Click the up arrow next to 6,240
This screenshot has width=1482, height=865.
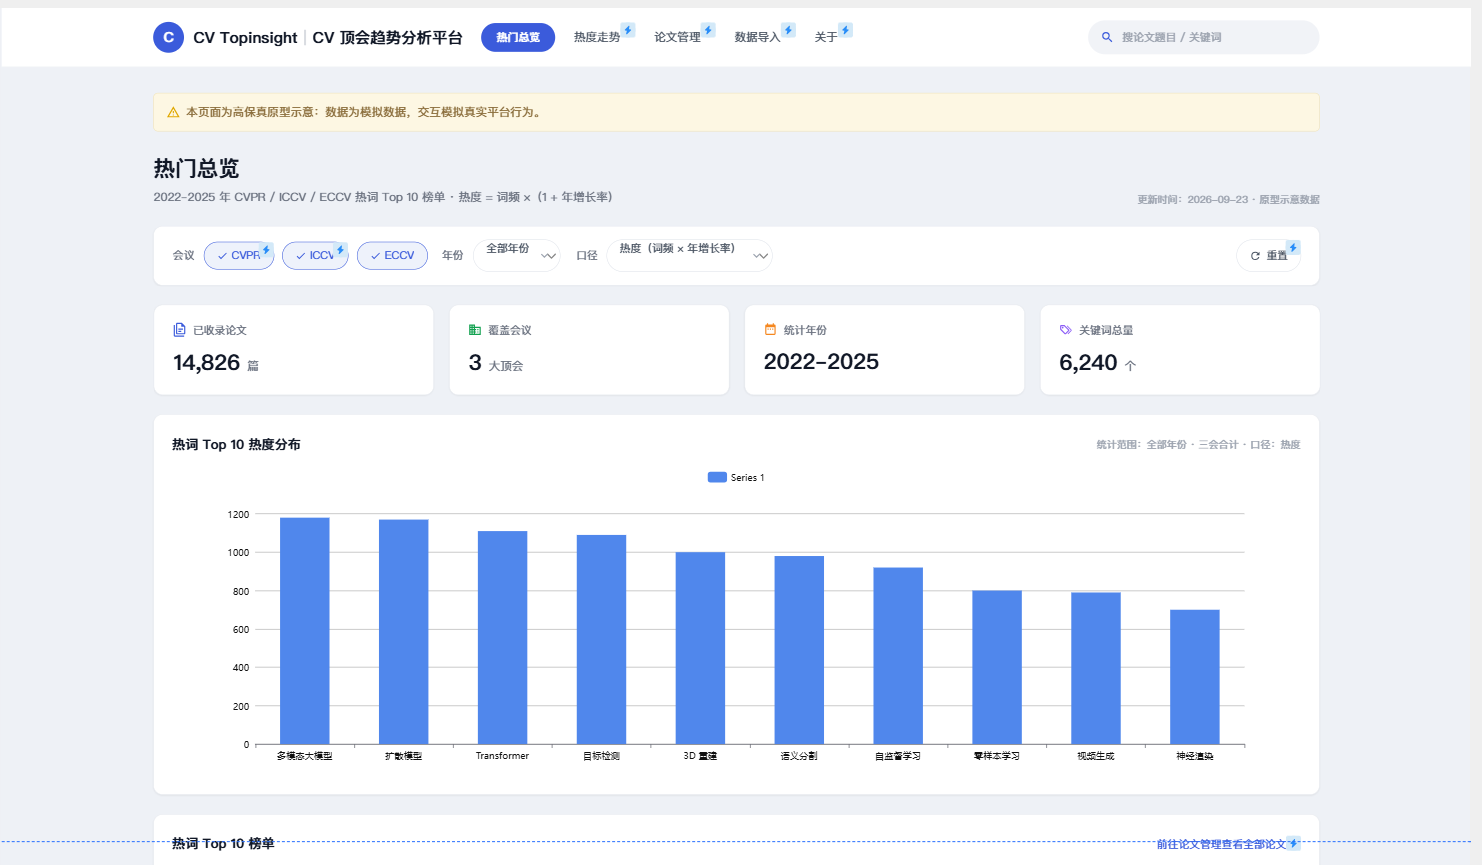[x=1130, y=366]
